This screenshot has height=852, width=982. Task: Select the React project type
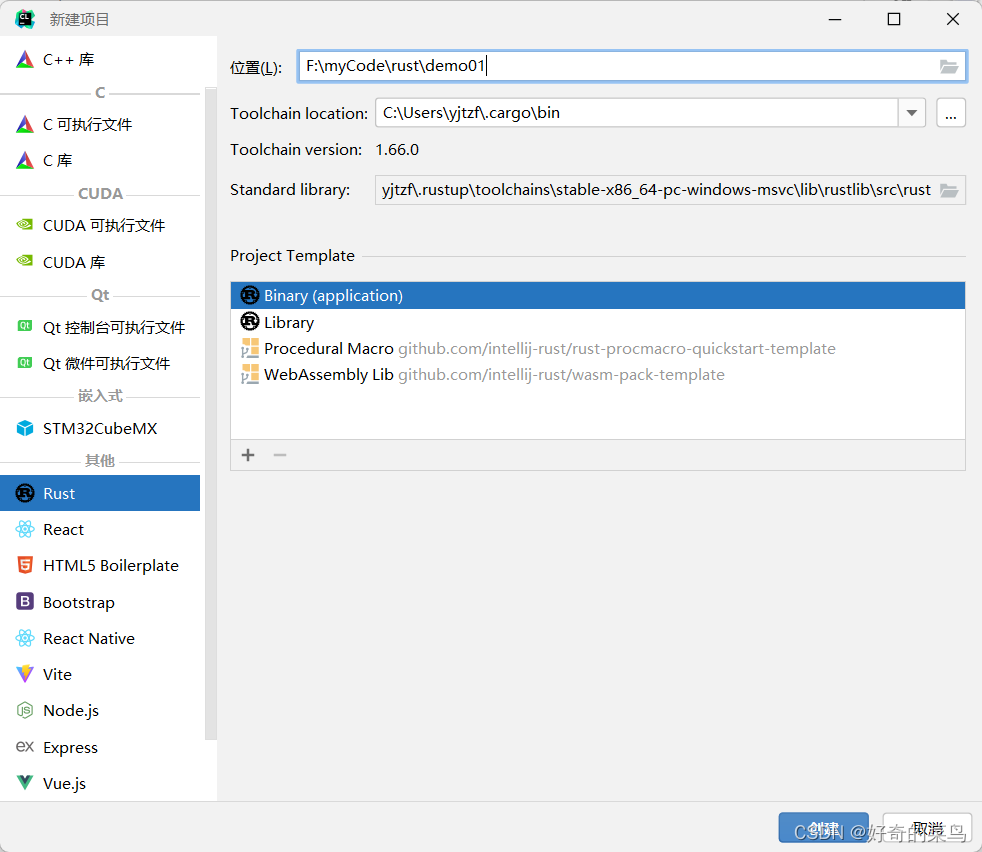point(62,529)
